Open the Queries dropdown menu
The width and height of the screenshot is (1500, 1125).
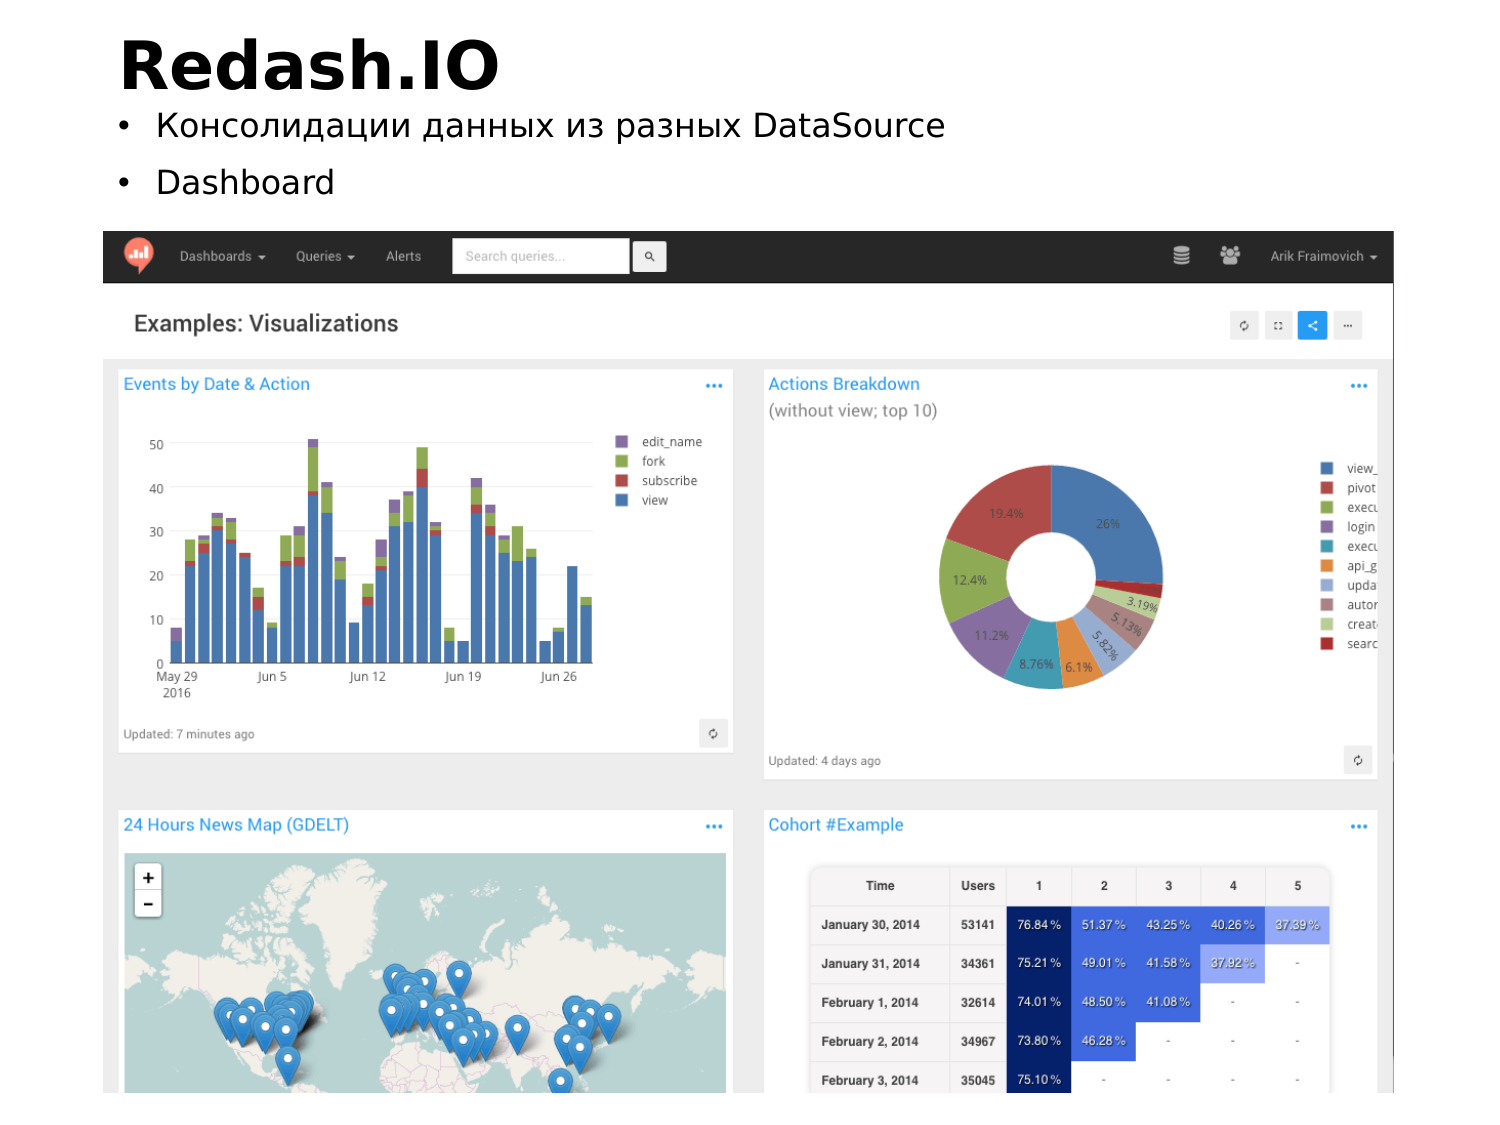click(325, 257)
